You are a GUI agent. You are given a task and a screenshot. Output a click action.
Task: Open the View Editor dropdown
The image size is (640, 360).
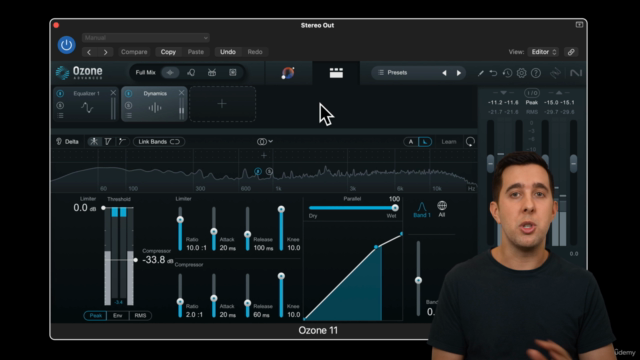coord(544,52)
